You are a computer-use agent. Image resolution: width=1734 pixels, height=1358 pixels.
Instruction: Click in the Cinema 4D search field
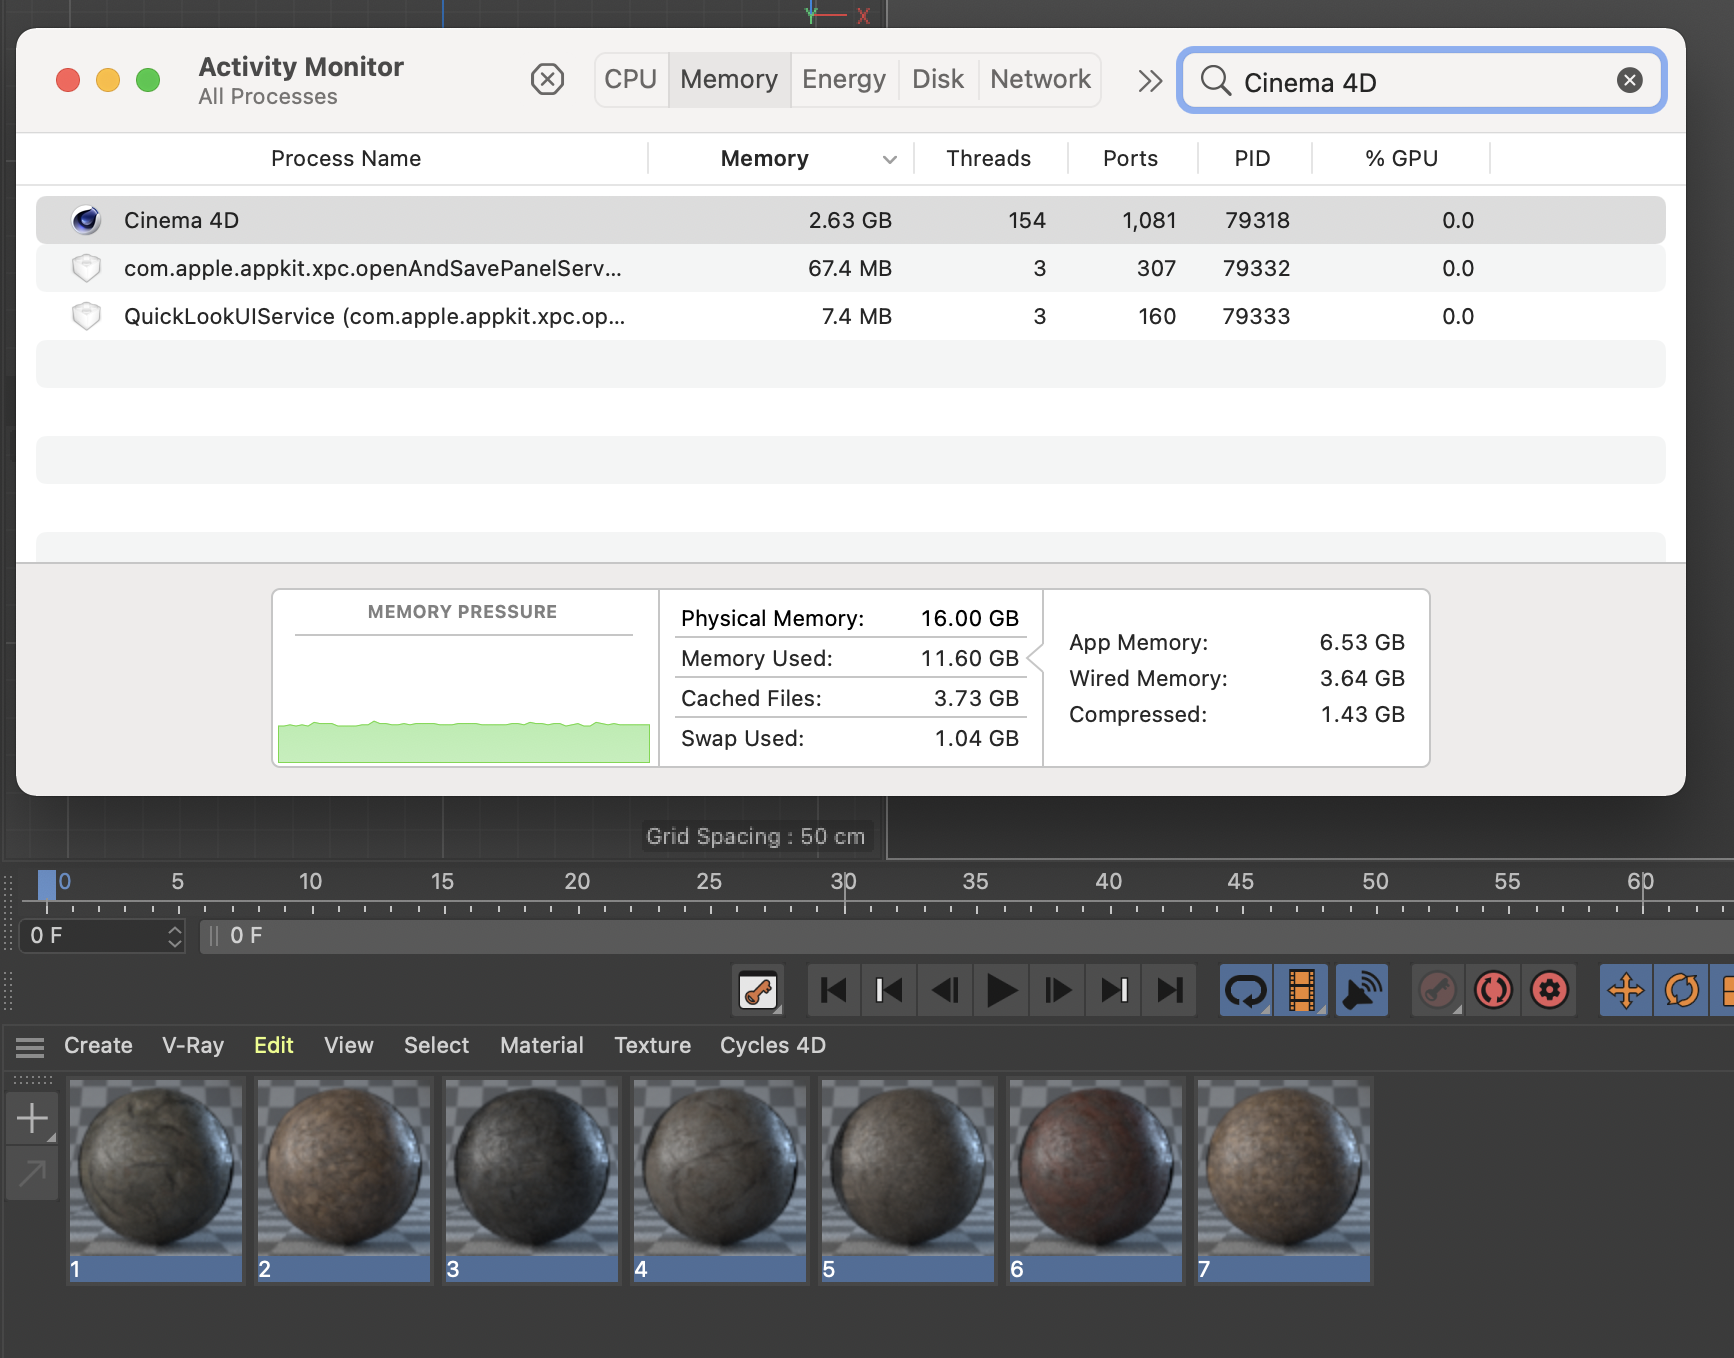pos(1421,81)
